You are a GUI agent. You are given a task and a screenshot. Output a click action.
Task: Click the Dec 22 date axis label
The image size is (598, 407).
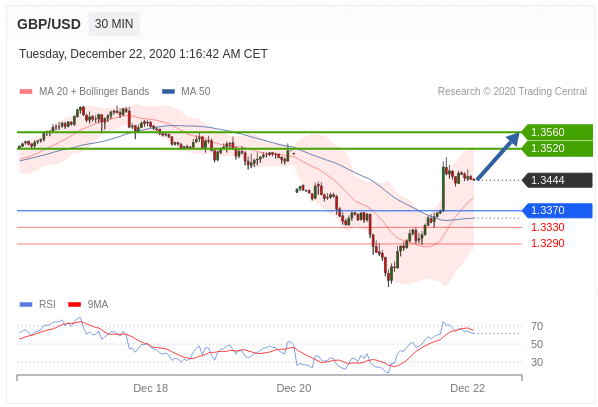coord(468,388)
